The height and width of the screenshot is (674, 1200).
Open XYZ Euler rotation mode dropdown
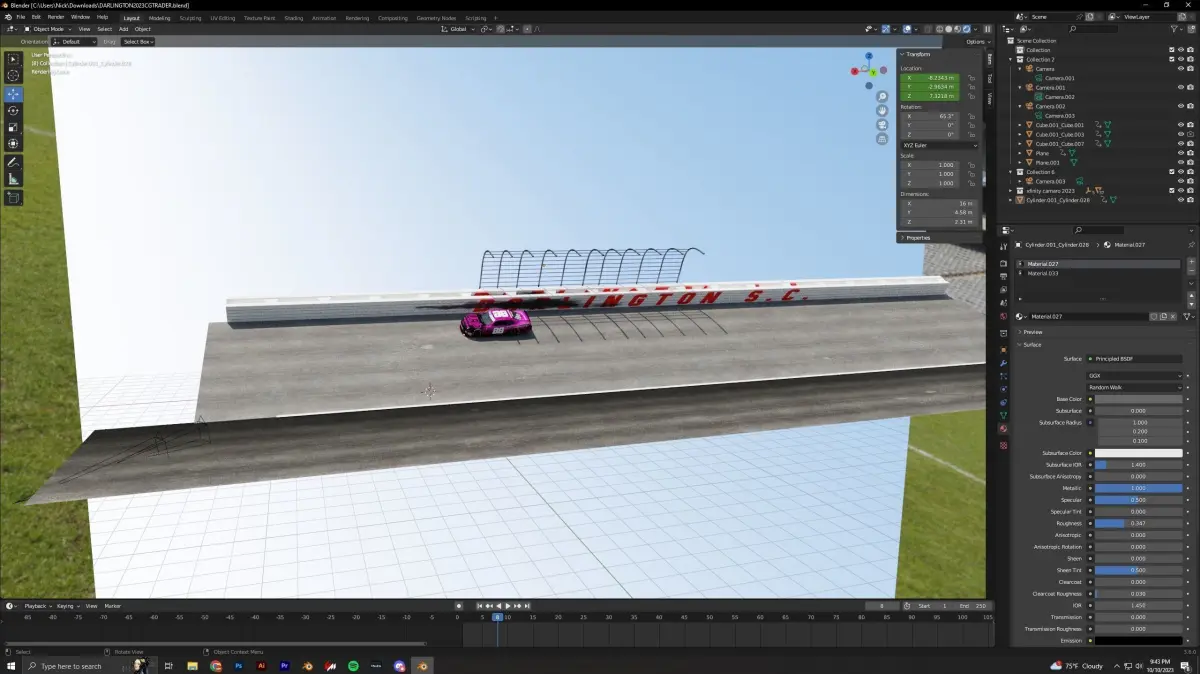[940, 145]
